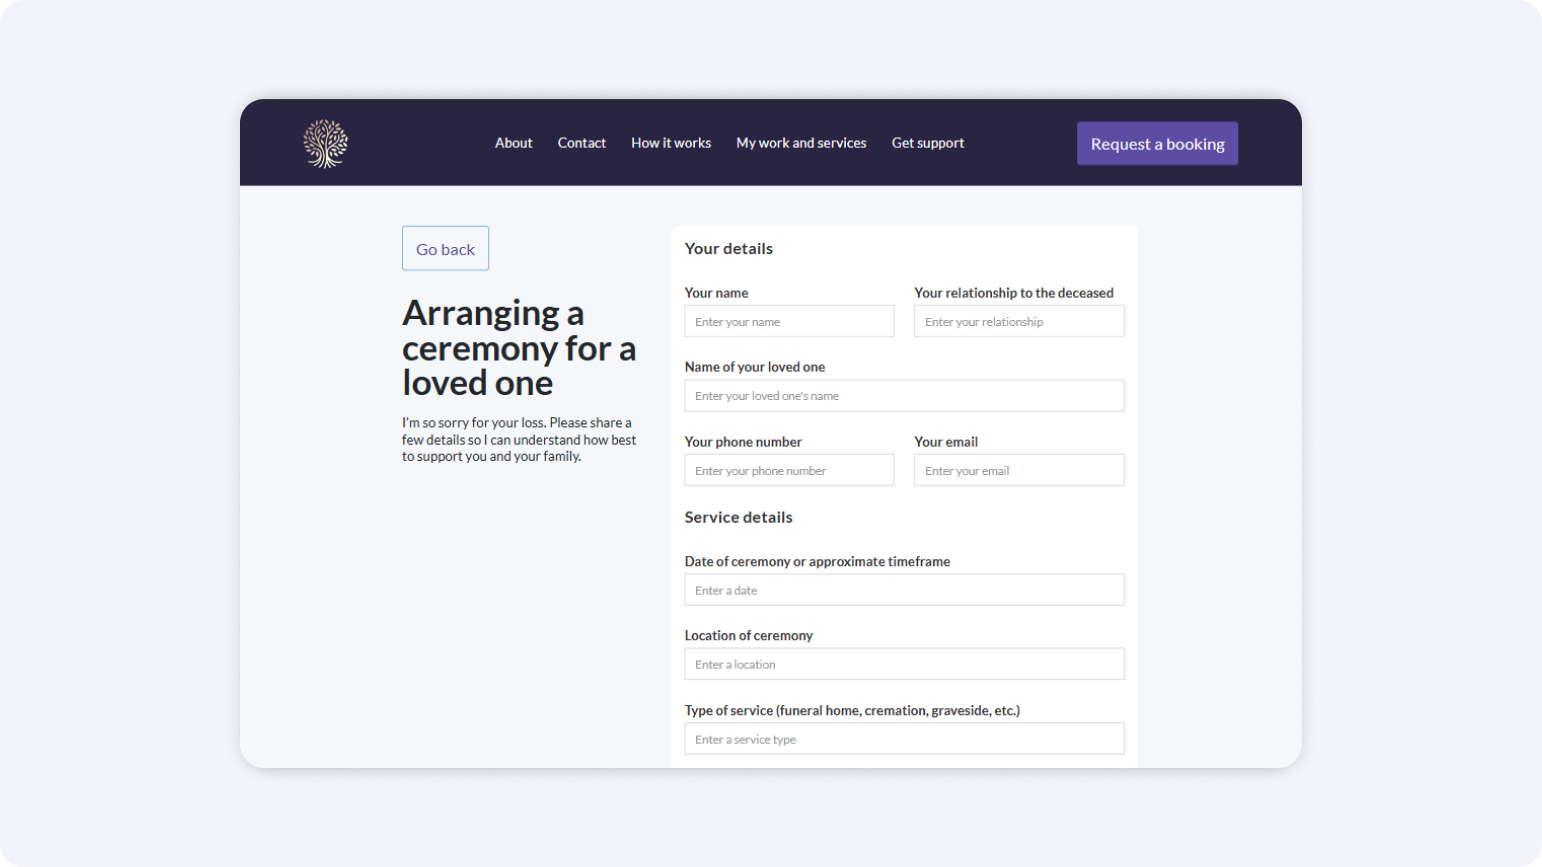Open the About page

[513, 143]
